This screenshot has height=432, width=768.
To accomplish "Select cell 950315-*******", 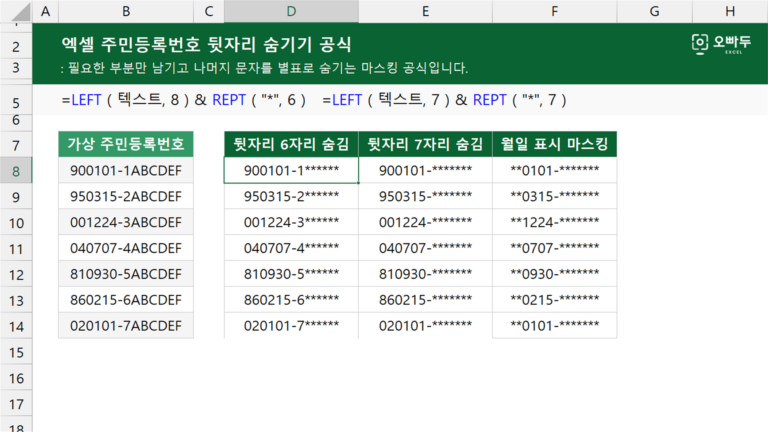I will tap(425, 196).
